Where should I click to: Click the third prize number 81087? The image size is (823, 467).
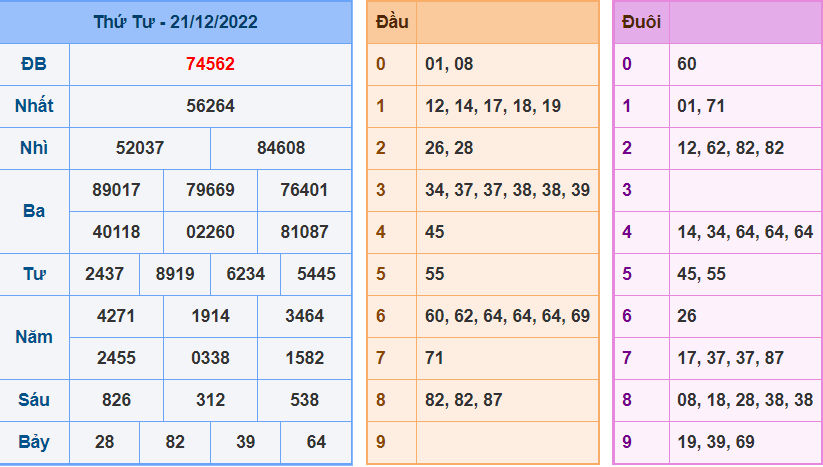(304, 232)
